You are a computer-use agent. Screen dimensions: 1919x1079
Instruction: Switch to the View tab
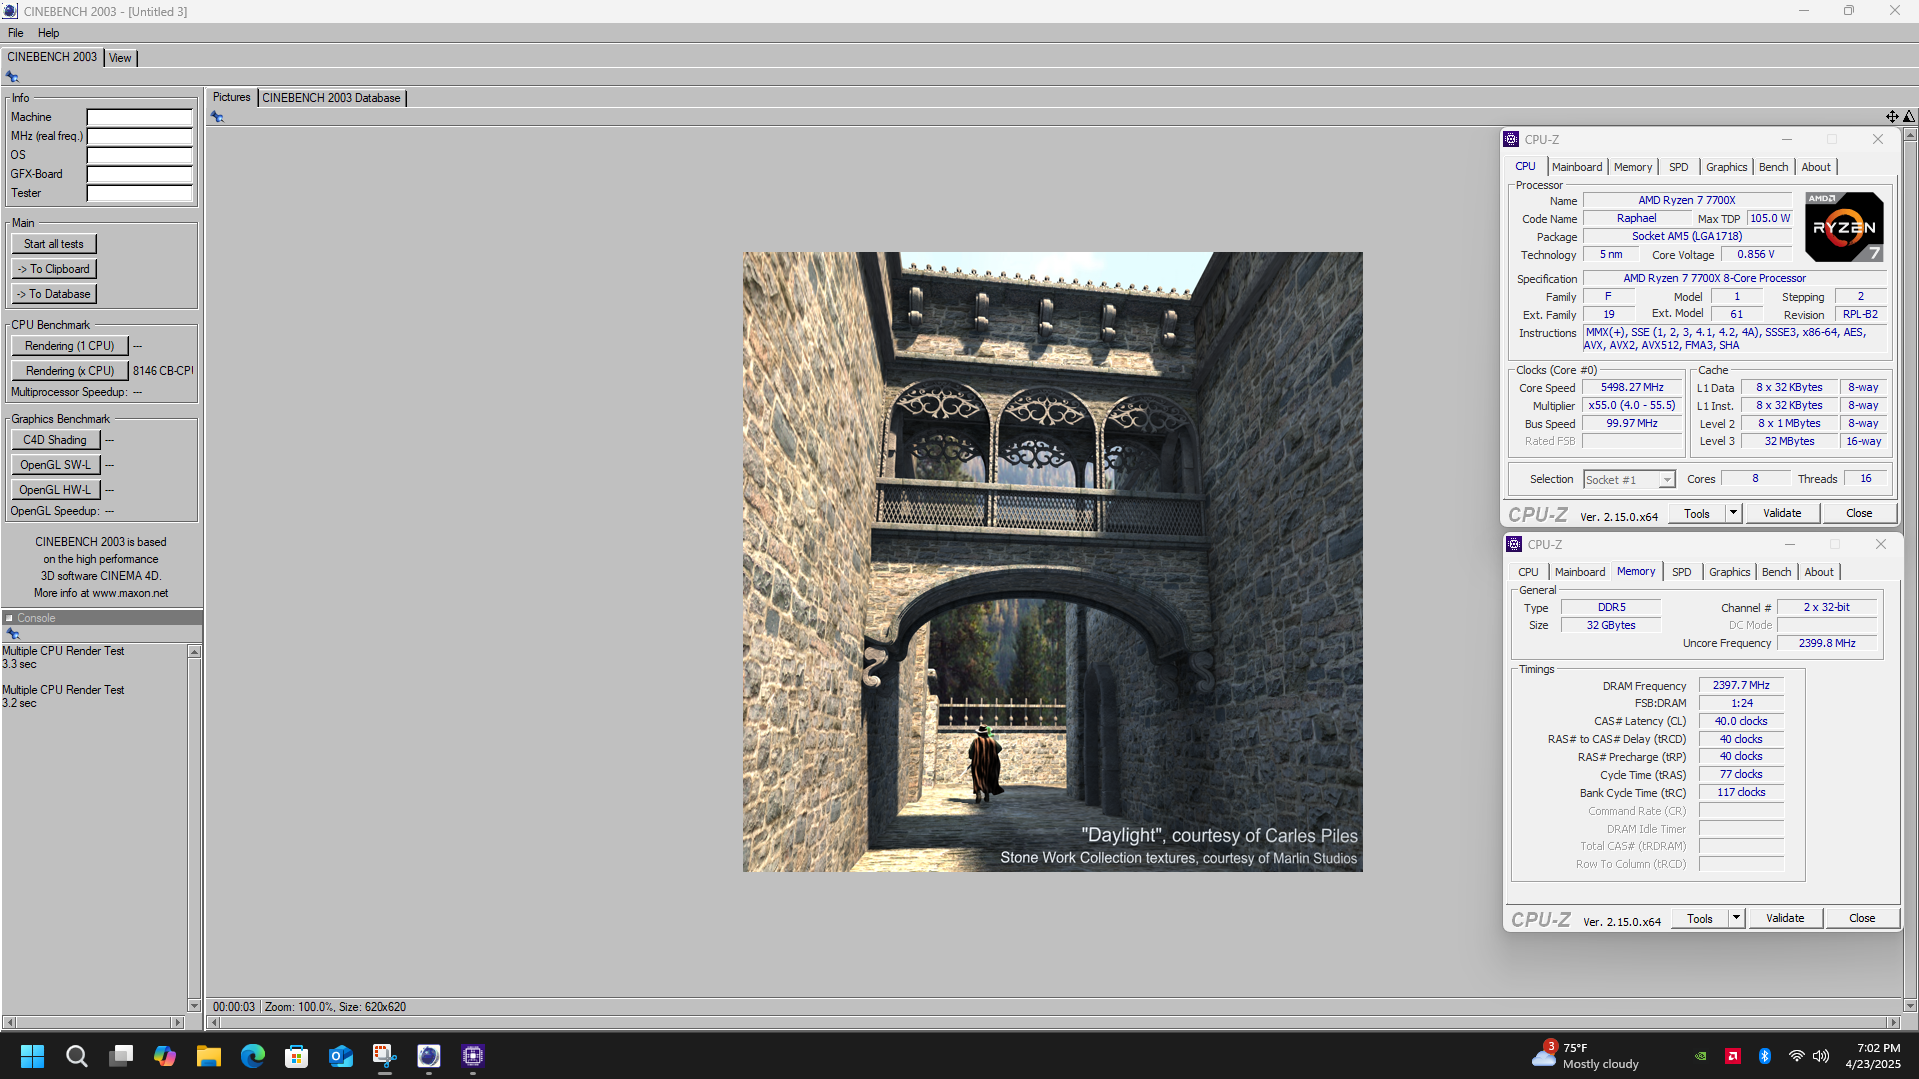tap(120, 58)
